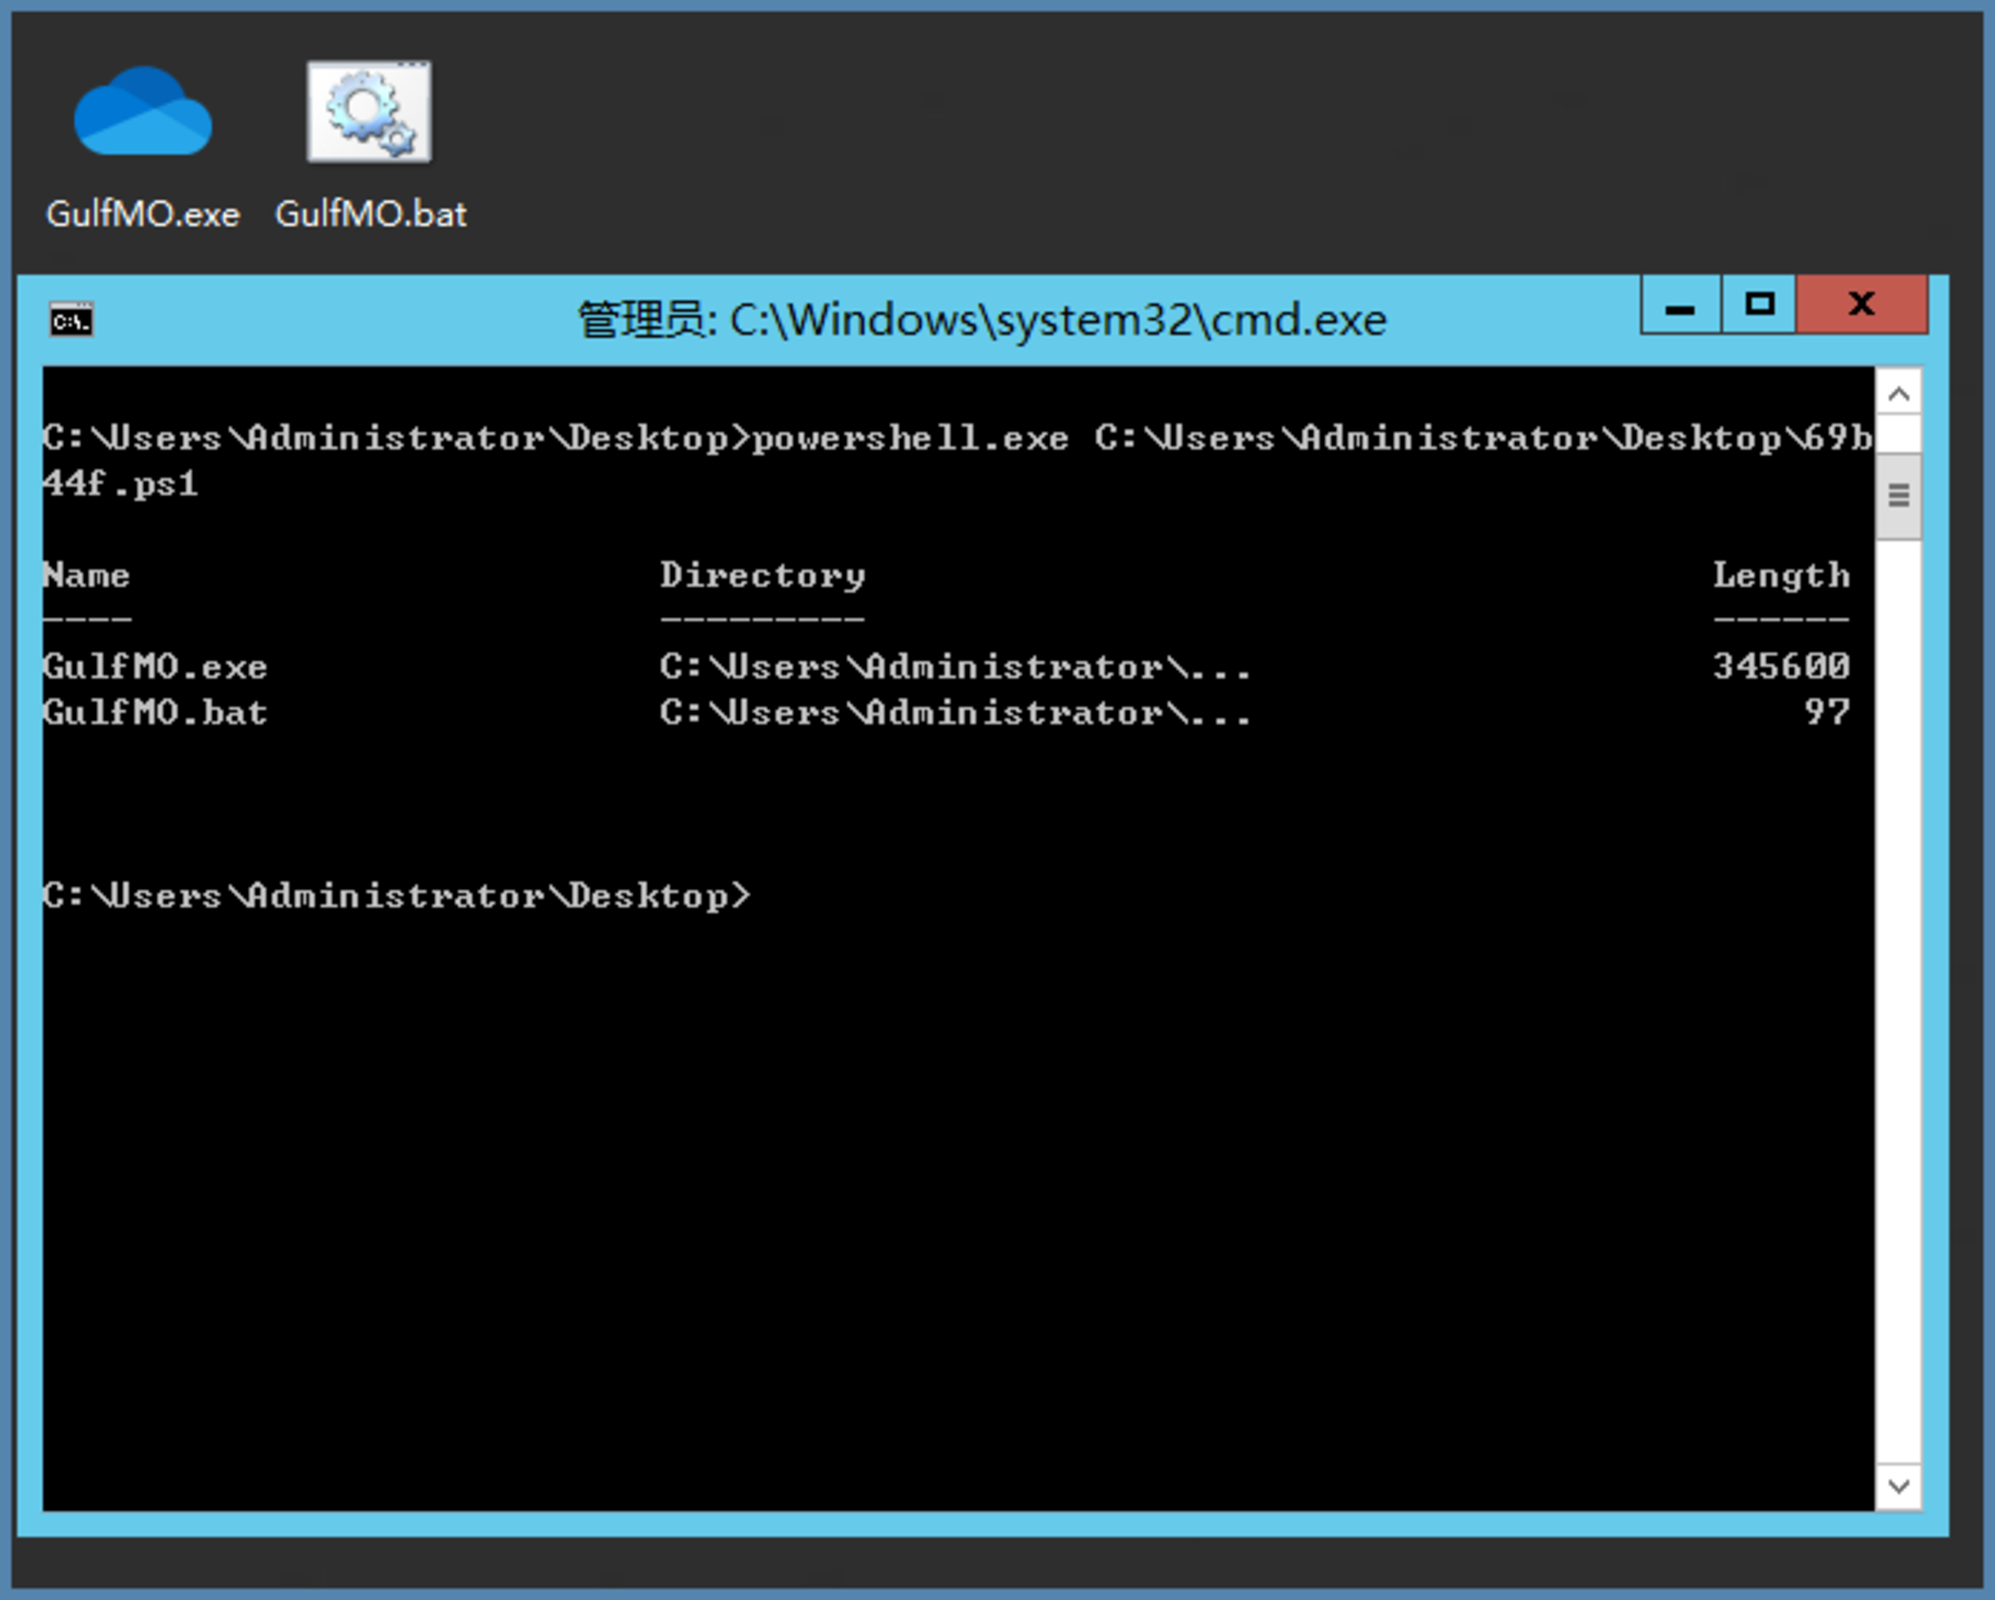The width and height of the screenshot is (1995, 1600).
Task: Close the administrator cmd.exe window
Action: pos(1861,305)
